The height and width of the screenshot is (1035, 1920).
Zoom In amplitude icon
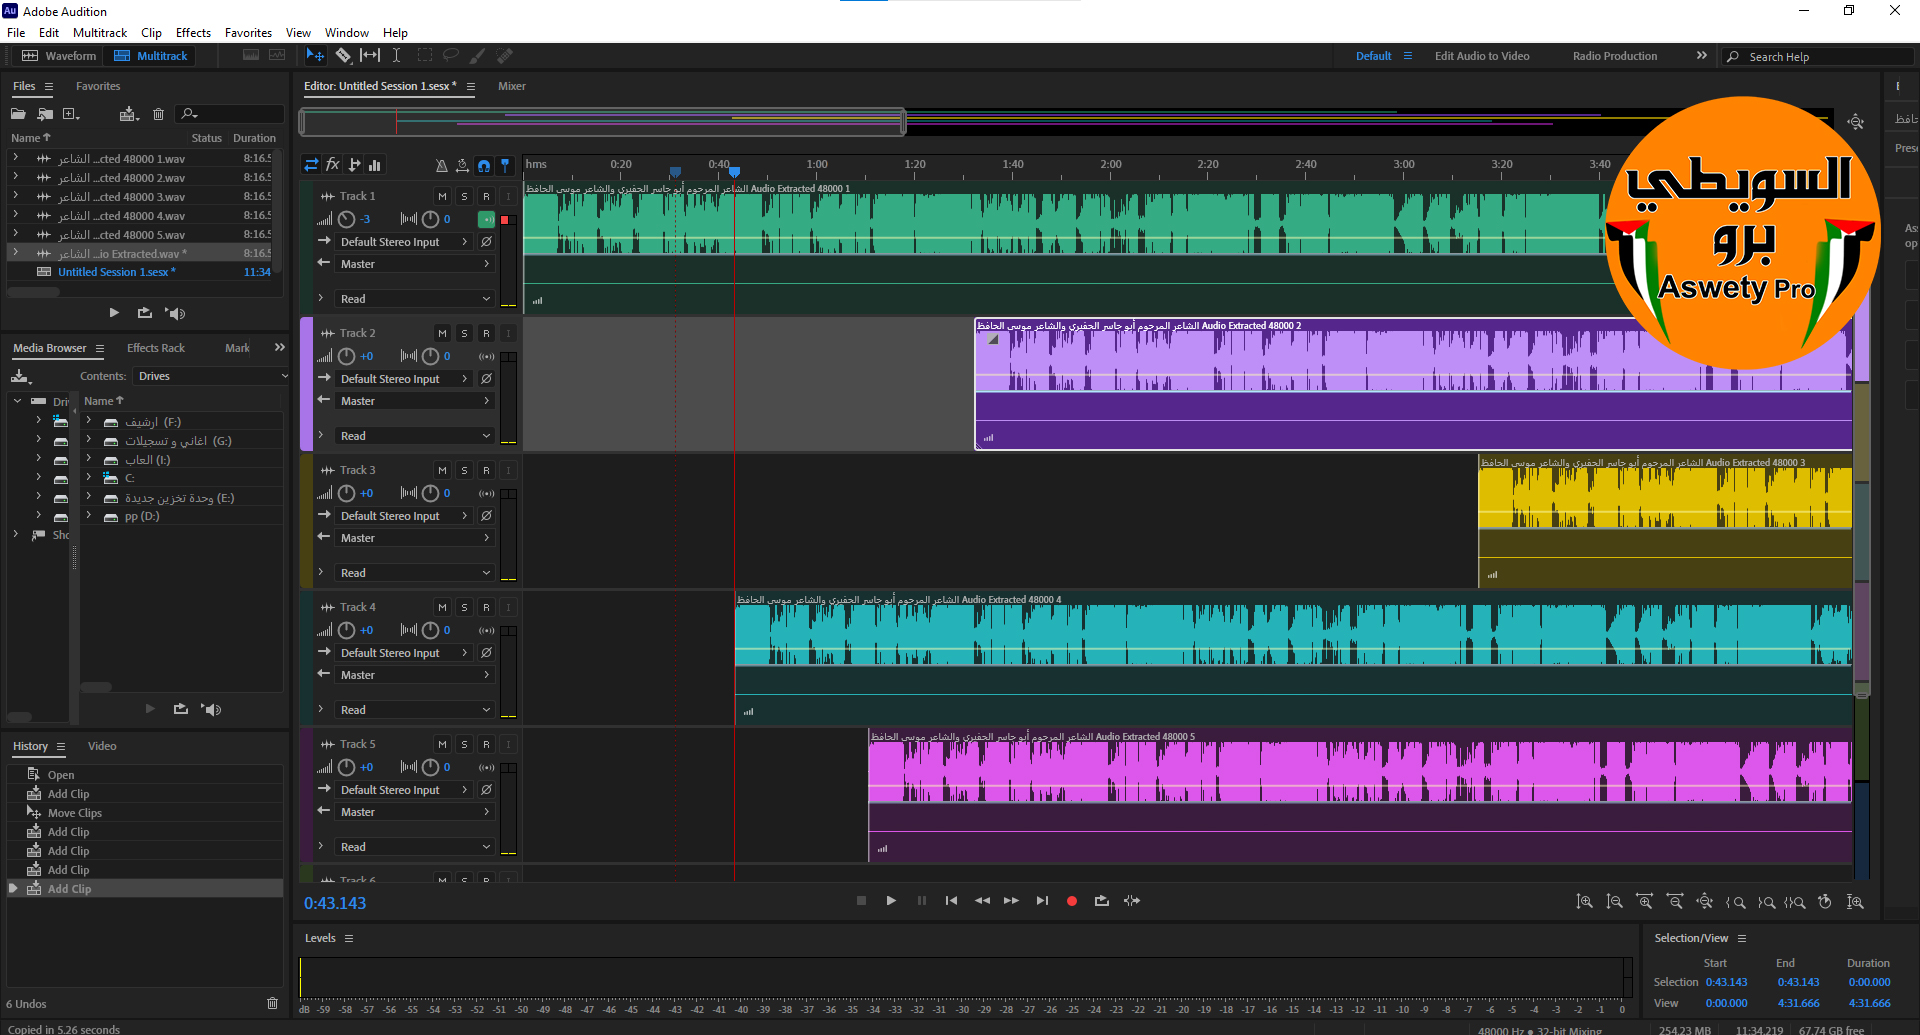(x=1584, y=902)
